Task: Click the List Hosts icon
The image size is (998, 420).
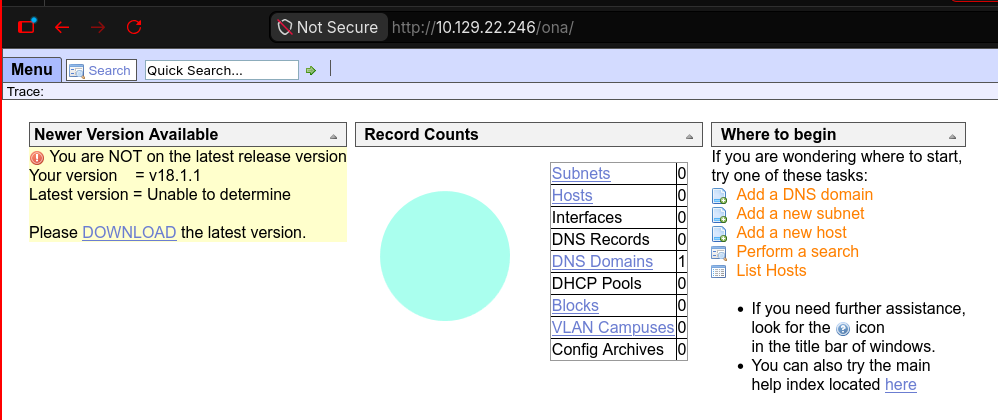Action: (x=719, y=272)
